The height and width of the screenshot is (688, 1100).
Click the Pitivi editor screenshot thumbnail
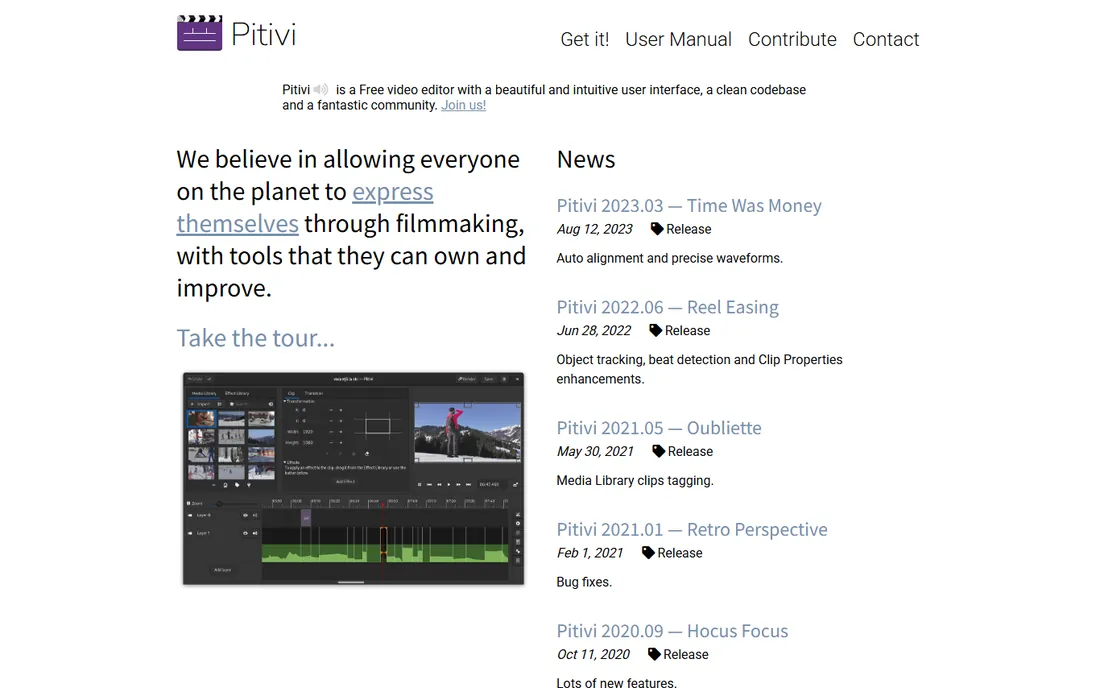(354, 478)
